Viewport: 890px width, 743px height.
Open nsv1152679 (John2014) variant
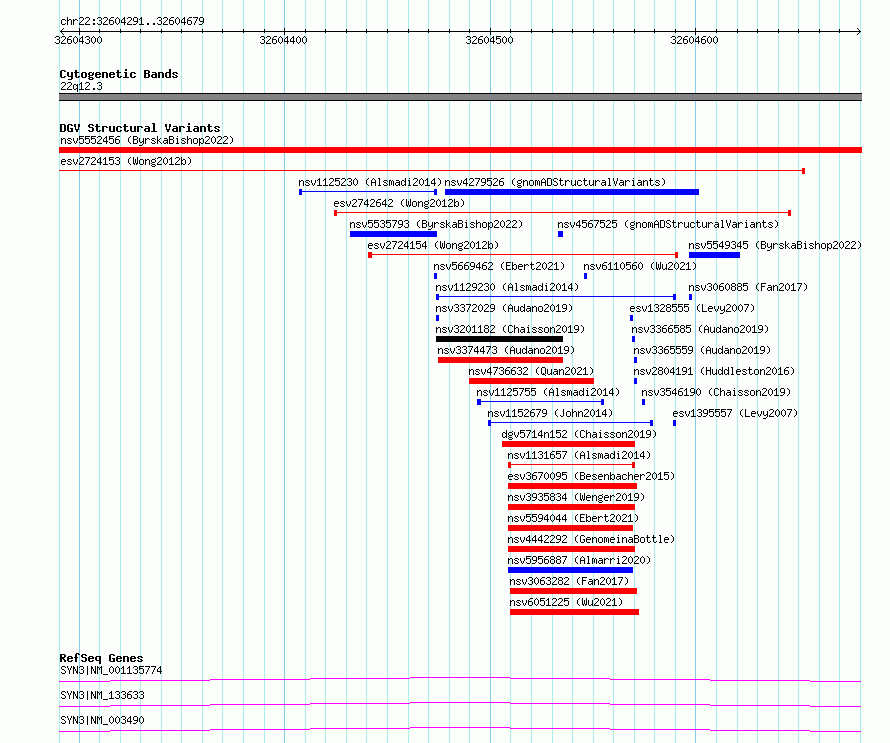550,413
